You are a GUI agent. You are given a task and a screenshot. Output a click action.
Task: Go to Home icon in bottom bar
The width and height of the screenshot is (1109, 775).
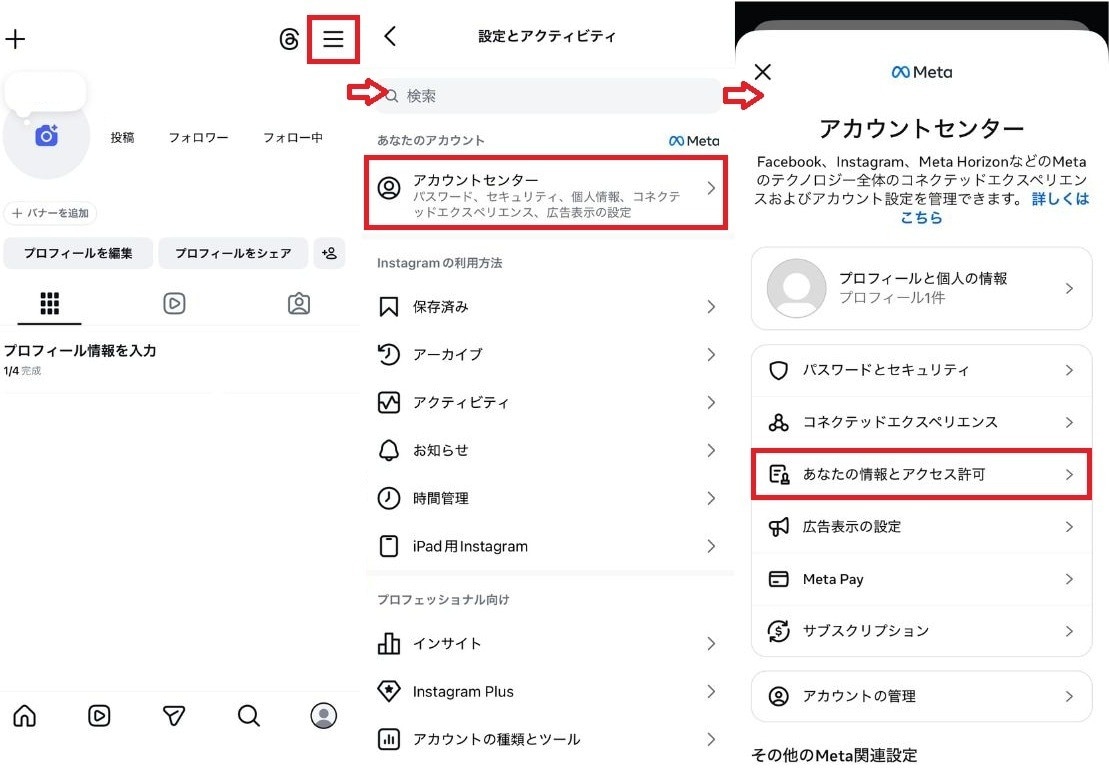[x=25, y=716]
